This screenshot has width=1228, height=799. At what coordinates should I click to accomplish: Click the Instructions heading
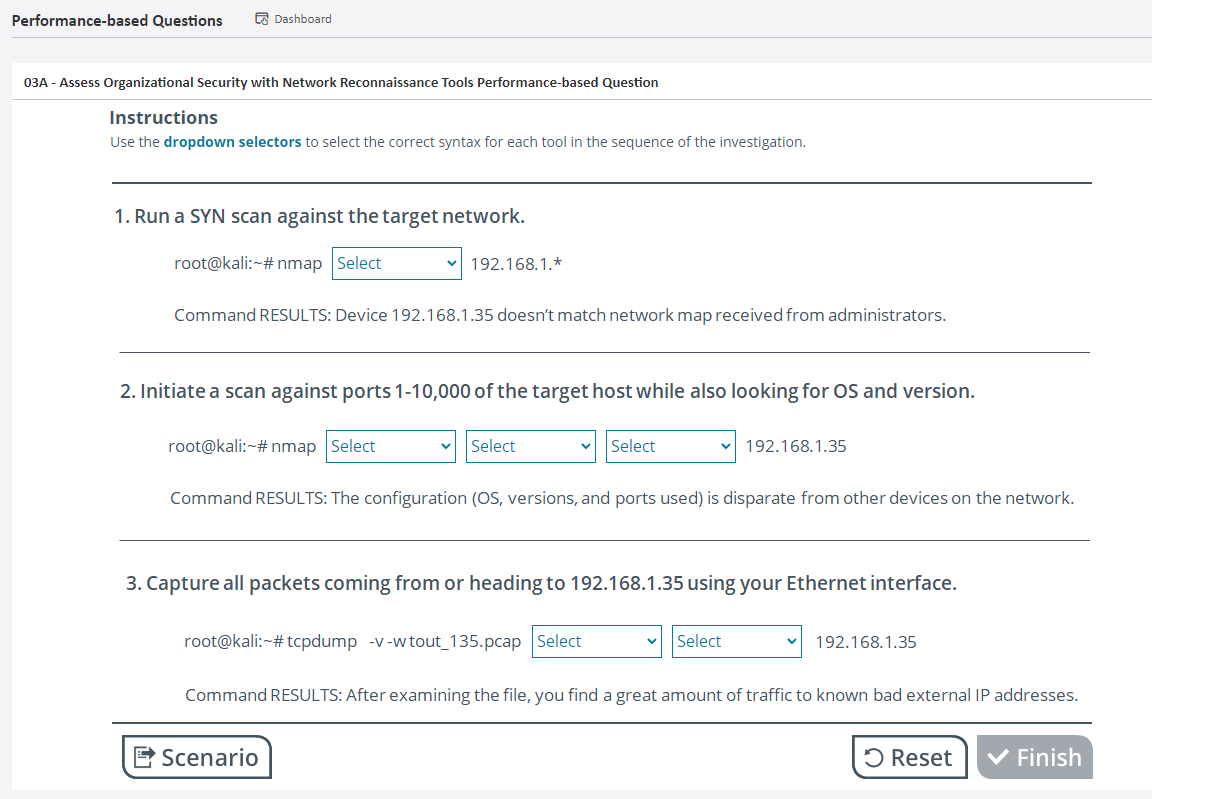tap(163, 118)
